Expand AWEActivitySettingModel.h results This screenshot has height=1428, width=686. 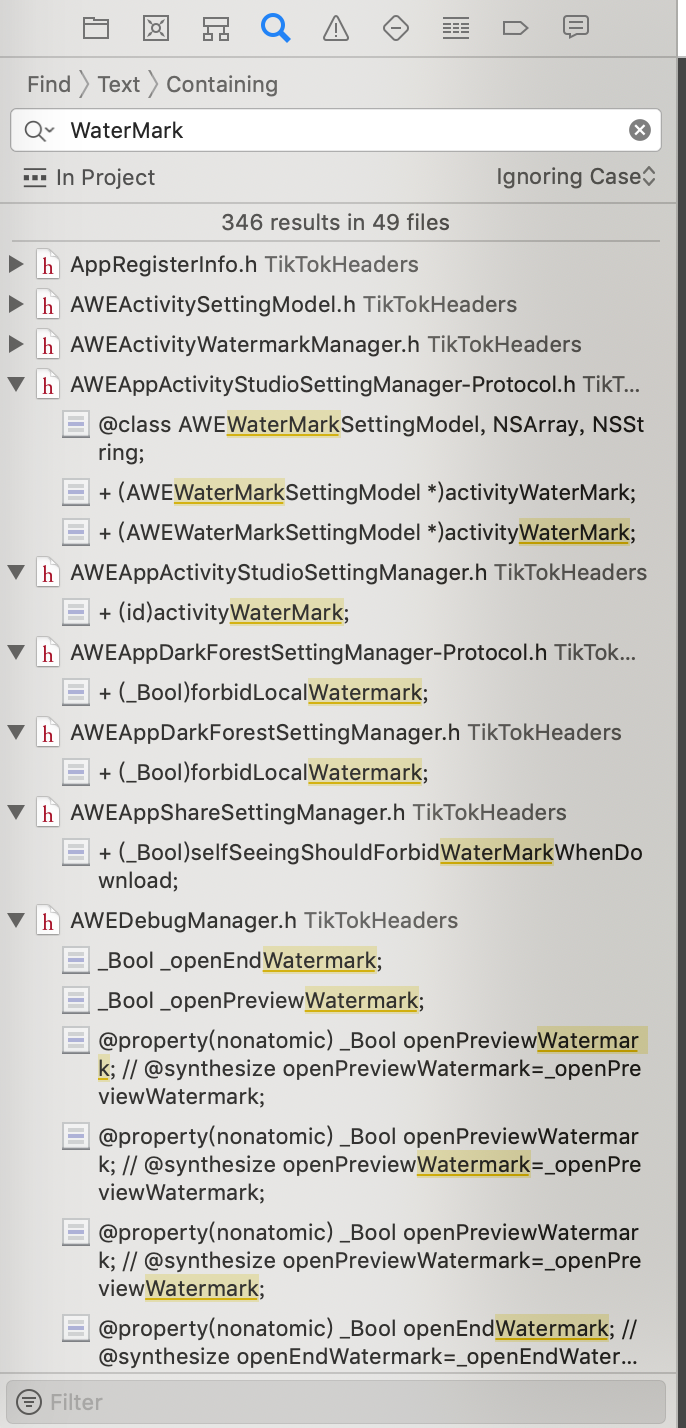(15, 304)
